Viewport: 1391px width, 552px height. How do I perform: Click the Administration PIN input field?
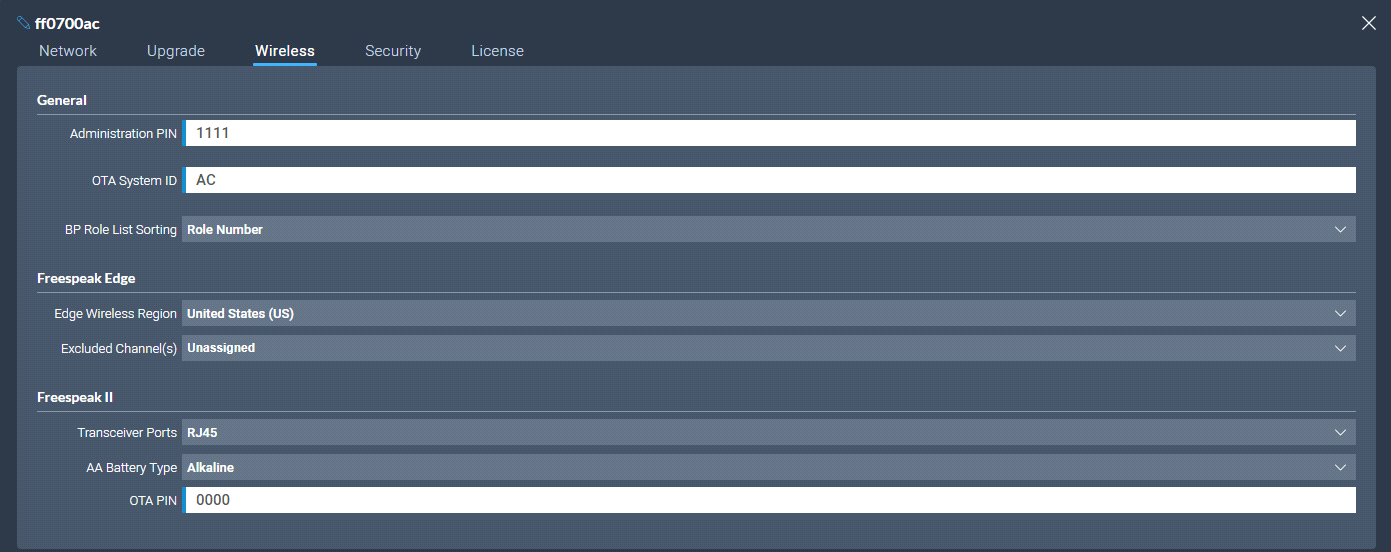[768, 133]
